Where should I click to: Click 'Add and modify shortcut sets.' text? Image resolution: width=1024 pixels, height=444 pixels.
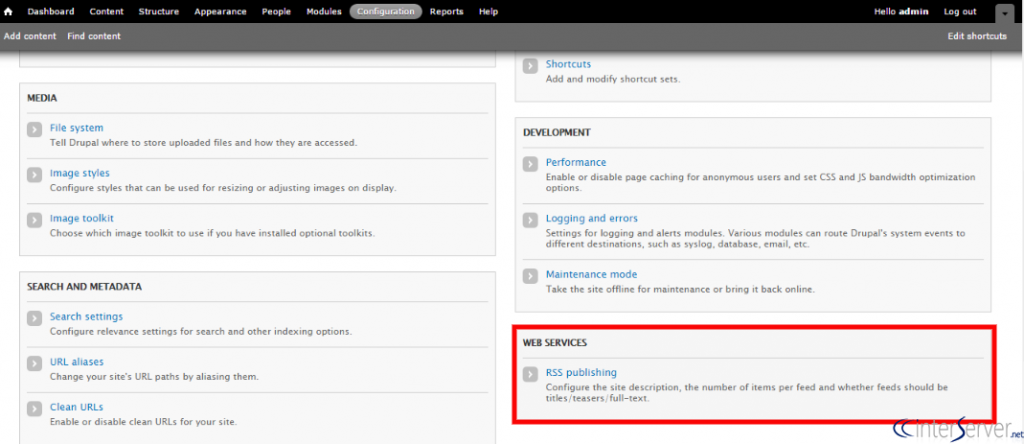[613, 79]
